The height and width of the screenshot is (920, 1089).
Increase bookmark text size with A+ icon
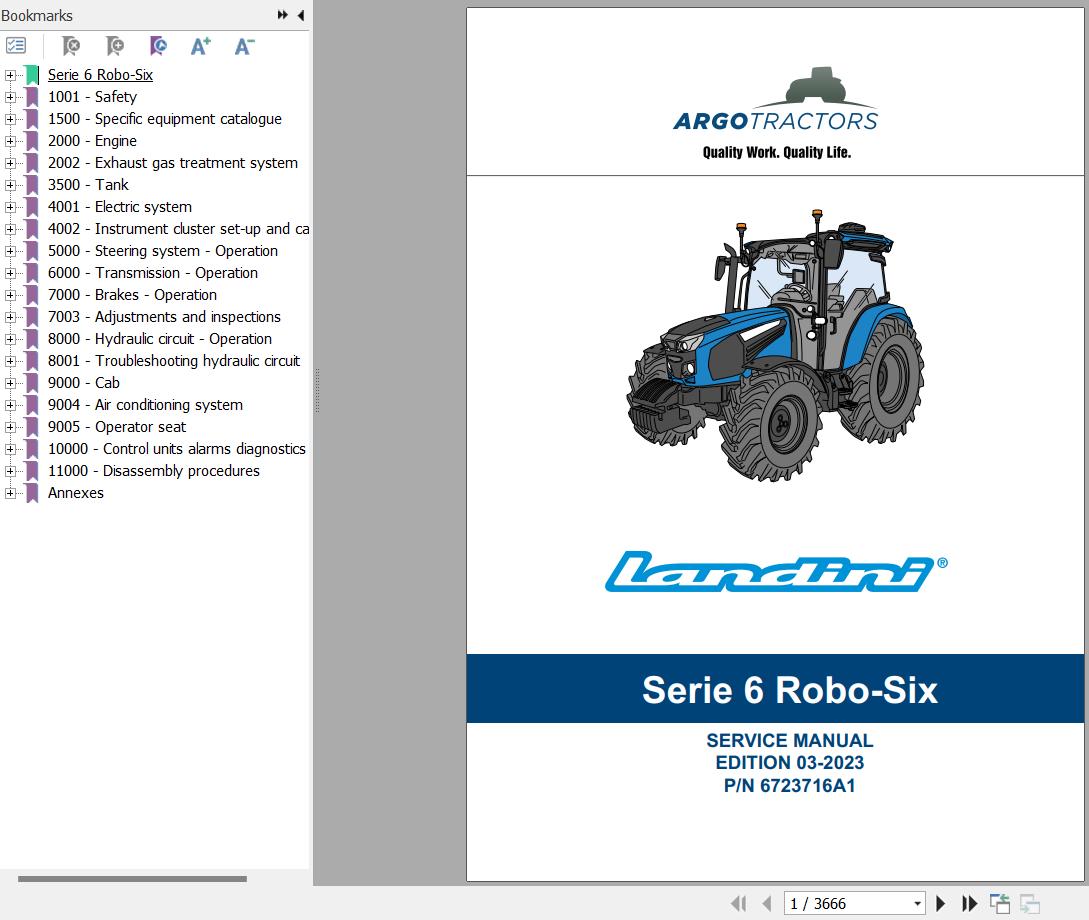[x=200, y=45]
